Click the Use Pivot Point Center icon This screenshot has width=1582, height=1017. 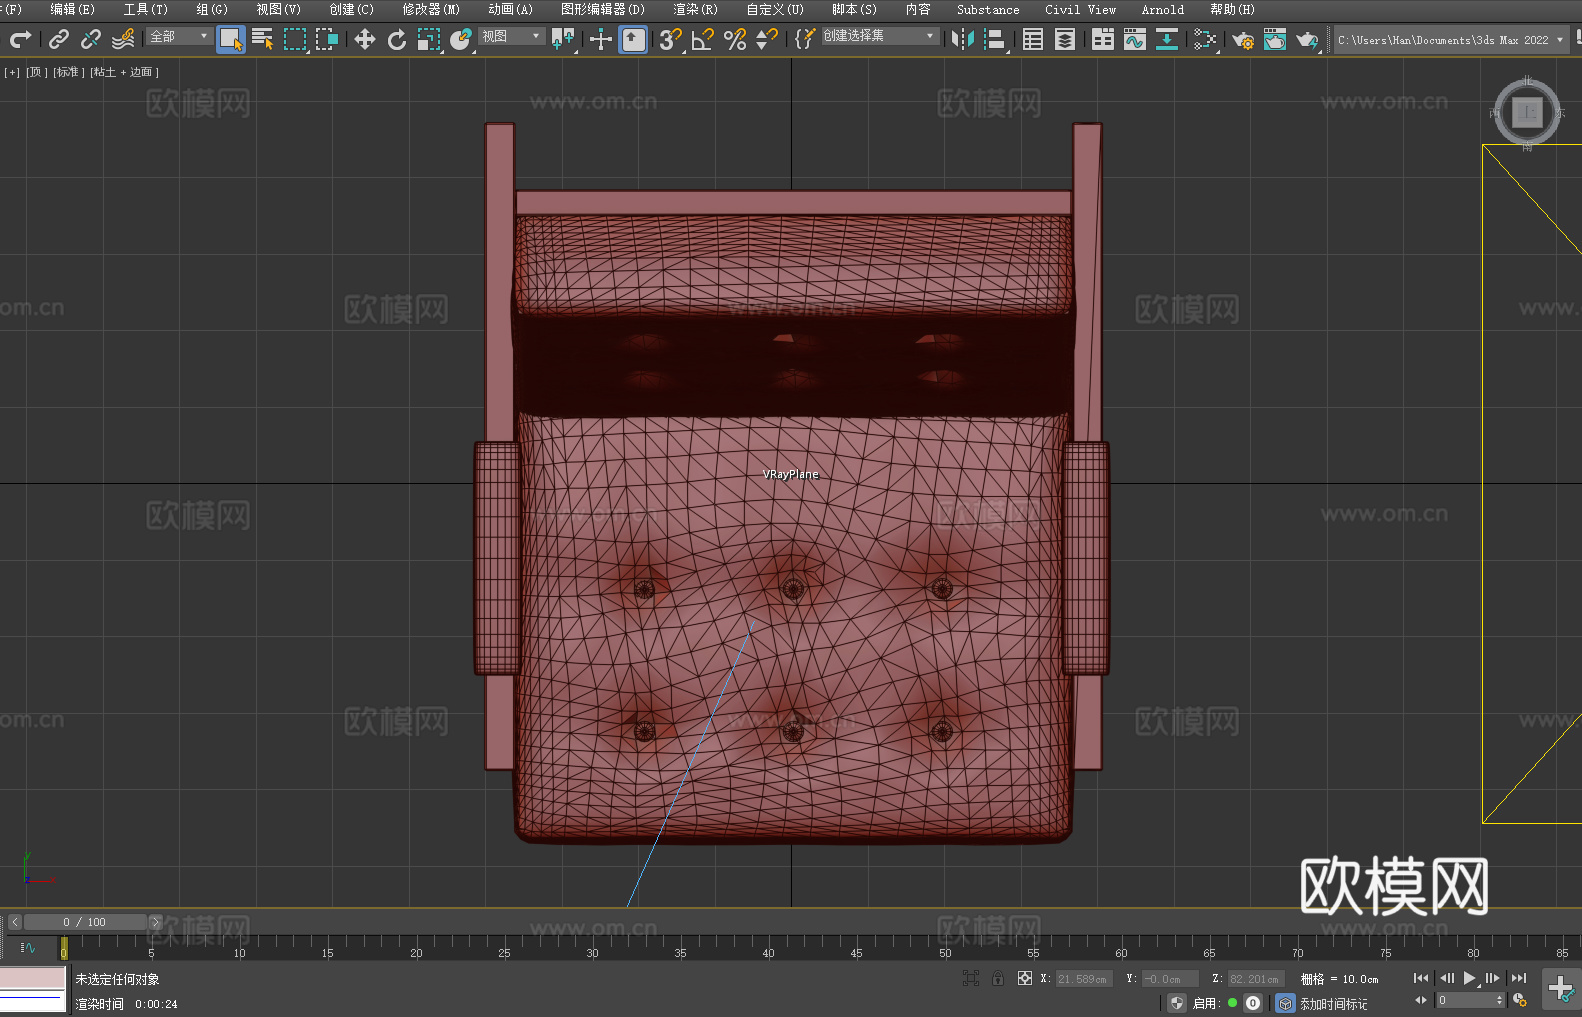coord(563,39)
